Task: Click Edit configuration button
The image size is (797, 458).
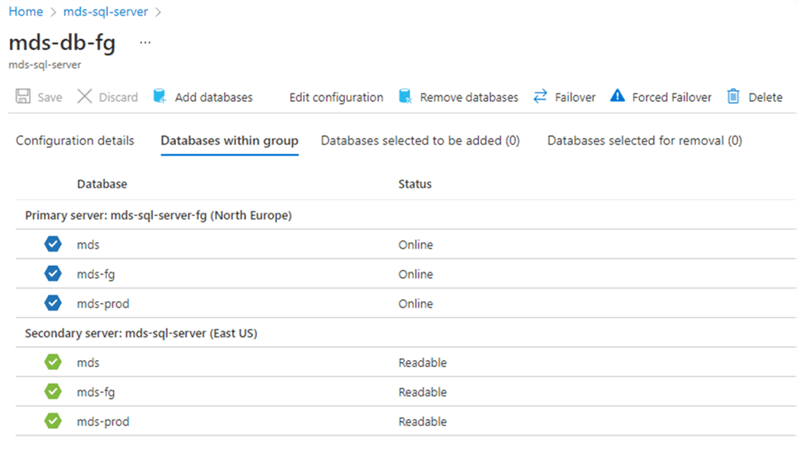Action: tap(336, 97)
